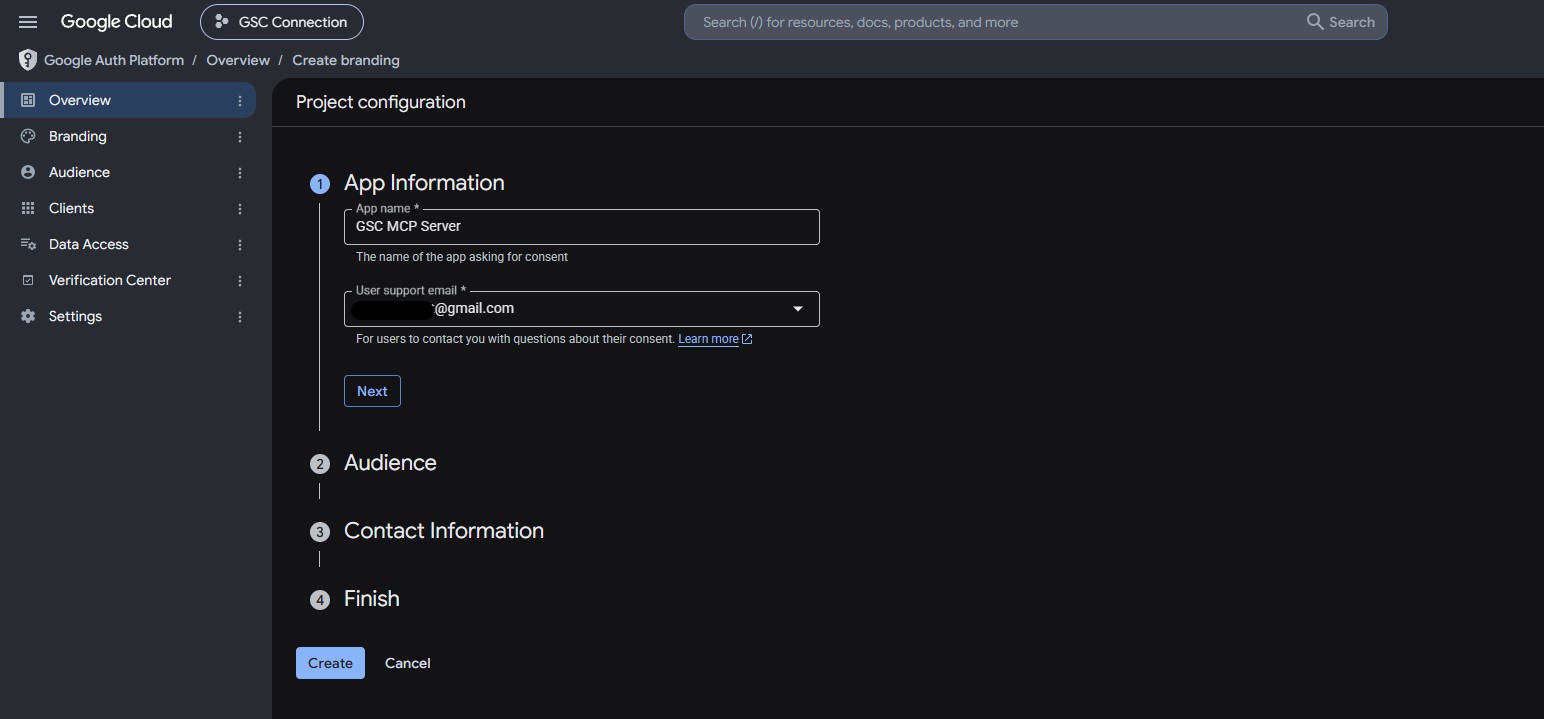Image resolution: width=1544 pixels, height=719 pixels.
Task: Expand the App Information step
Action: click(424, 183)
